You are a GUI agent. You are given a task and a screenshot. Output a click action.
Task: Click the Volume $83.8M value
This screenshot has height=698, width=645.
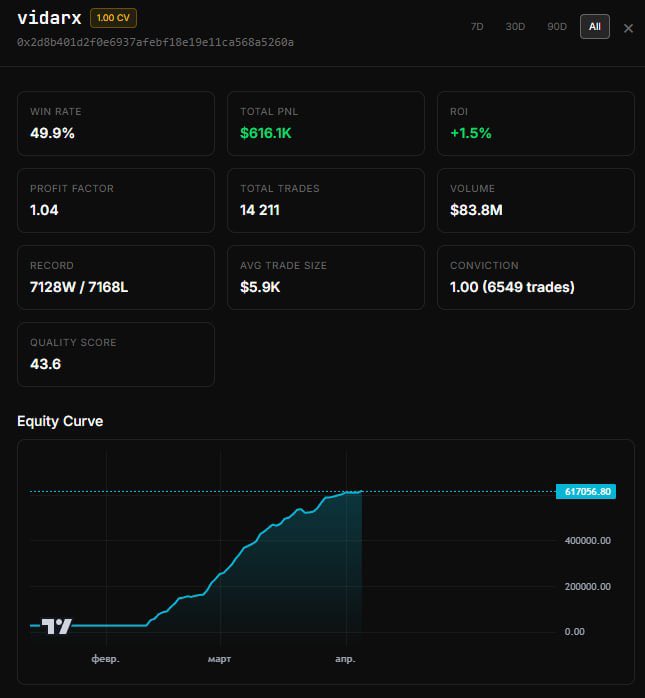[476, 210]
